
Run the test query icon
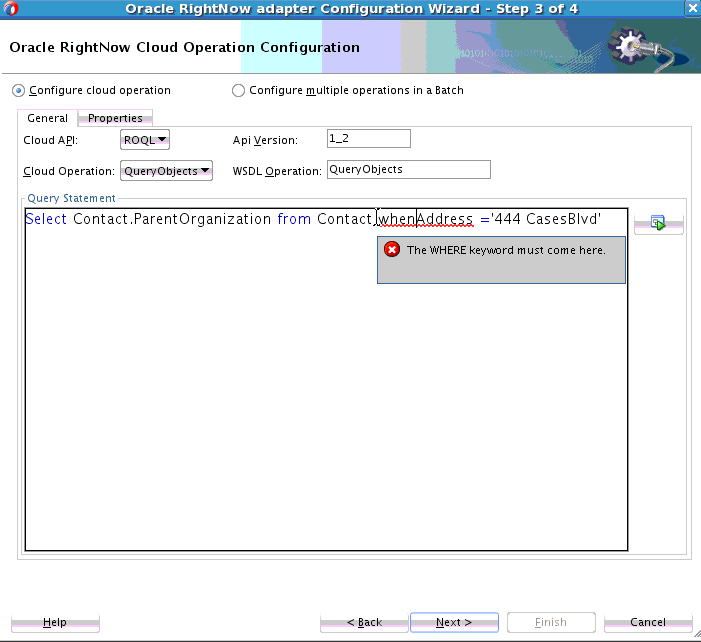coord(659,223)
